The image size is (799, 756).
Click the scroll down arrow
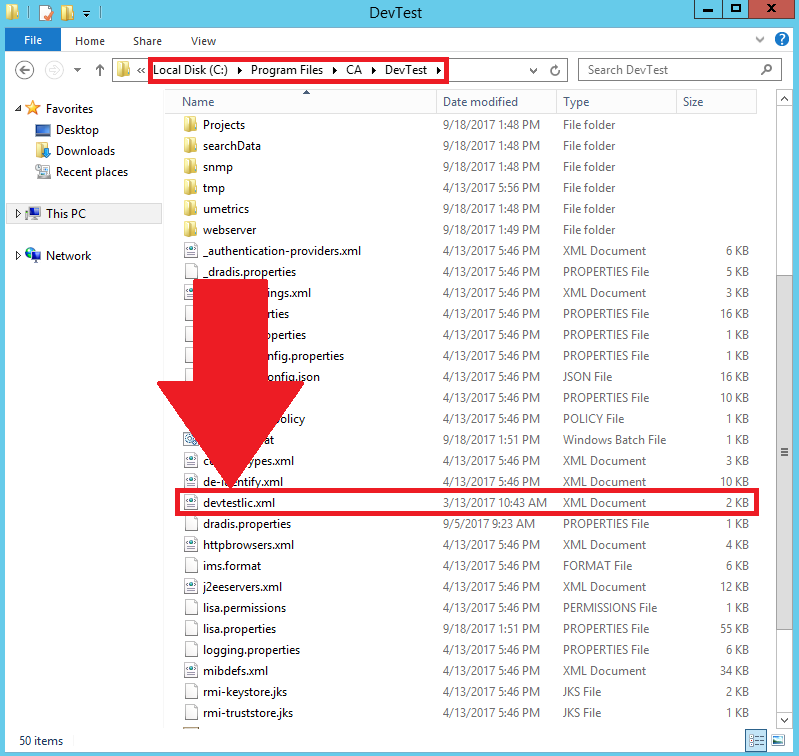[x=784, y=719]
